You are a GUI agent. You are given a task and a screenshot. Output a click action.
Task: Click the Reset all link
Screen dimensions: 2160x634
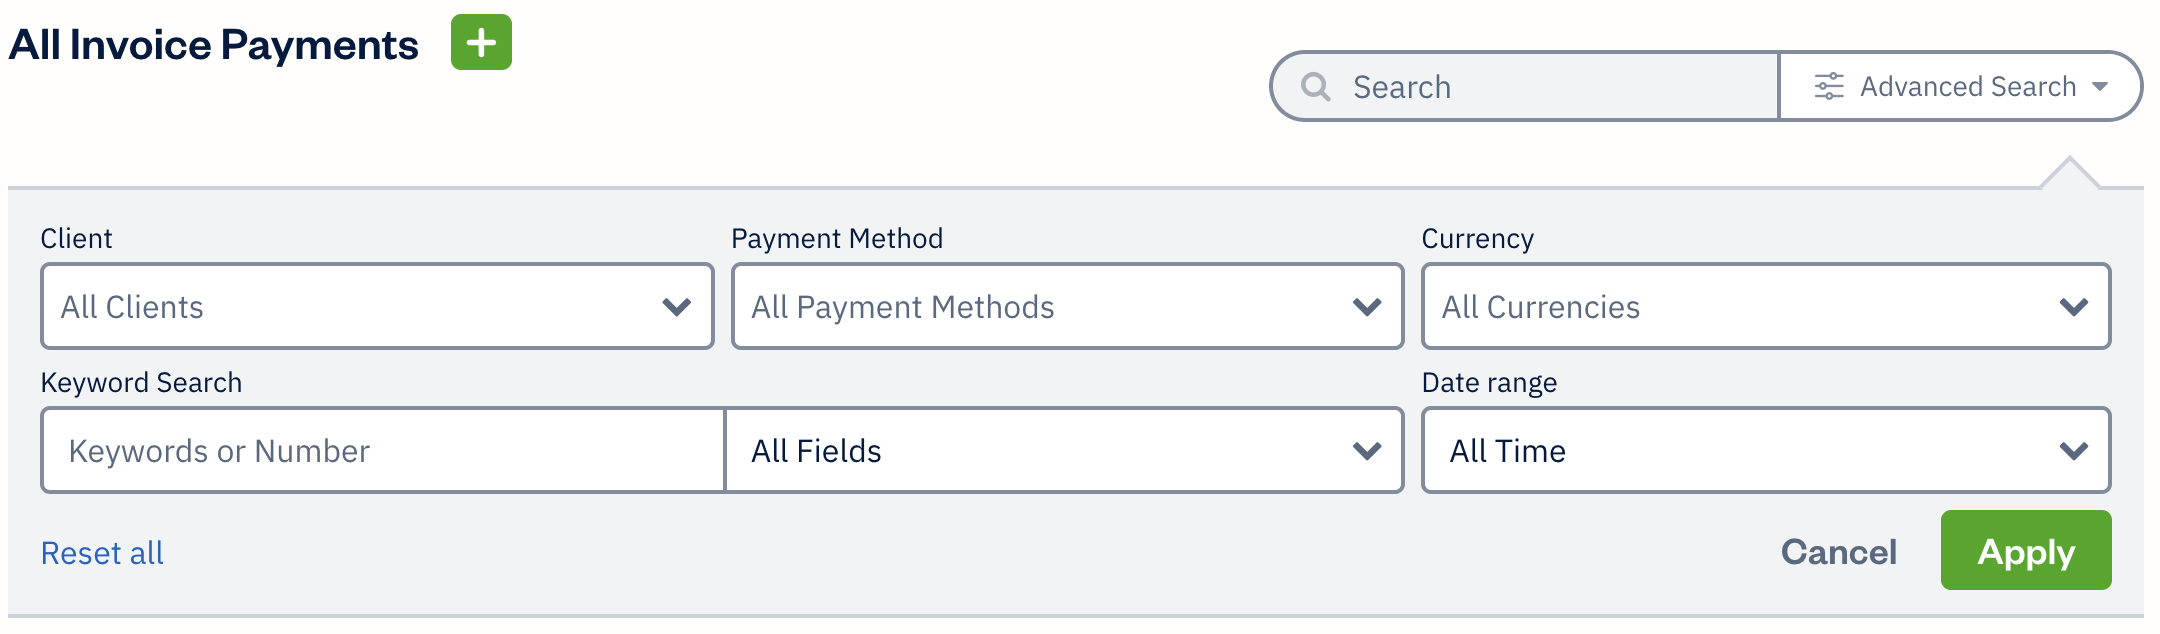102,551
